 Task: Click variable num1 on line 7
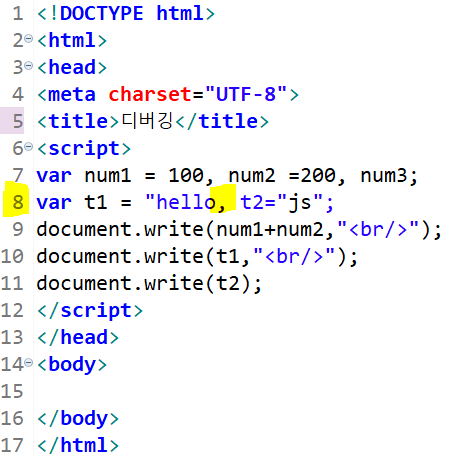[x=108, y=175]
